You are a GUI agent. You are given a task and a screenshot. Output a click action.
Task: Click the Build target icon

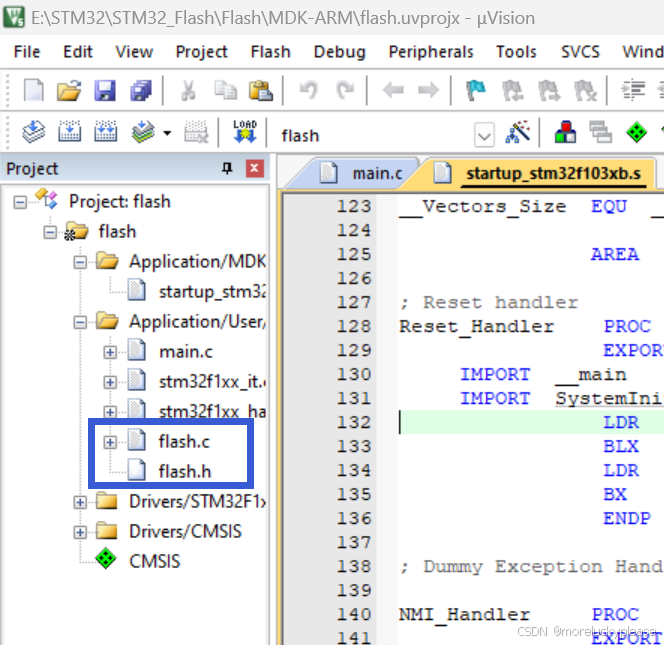coord(69,132)
